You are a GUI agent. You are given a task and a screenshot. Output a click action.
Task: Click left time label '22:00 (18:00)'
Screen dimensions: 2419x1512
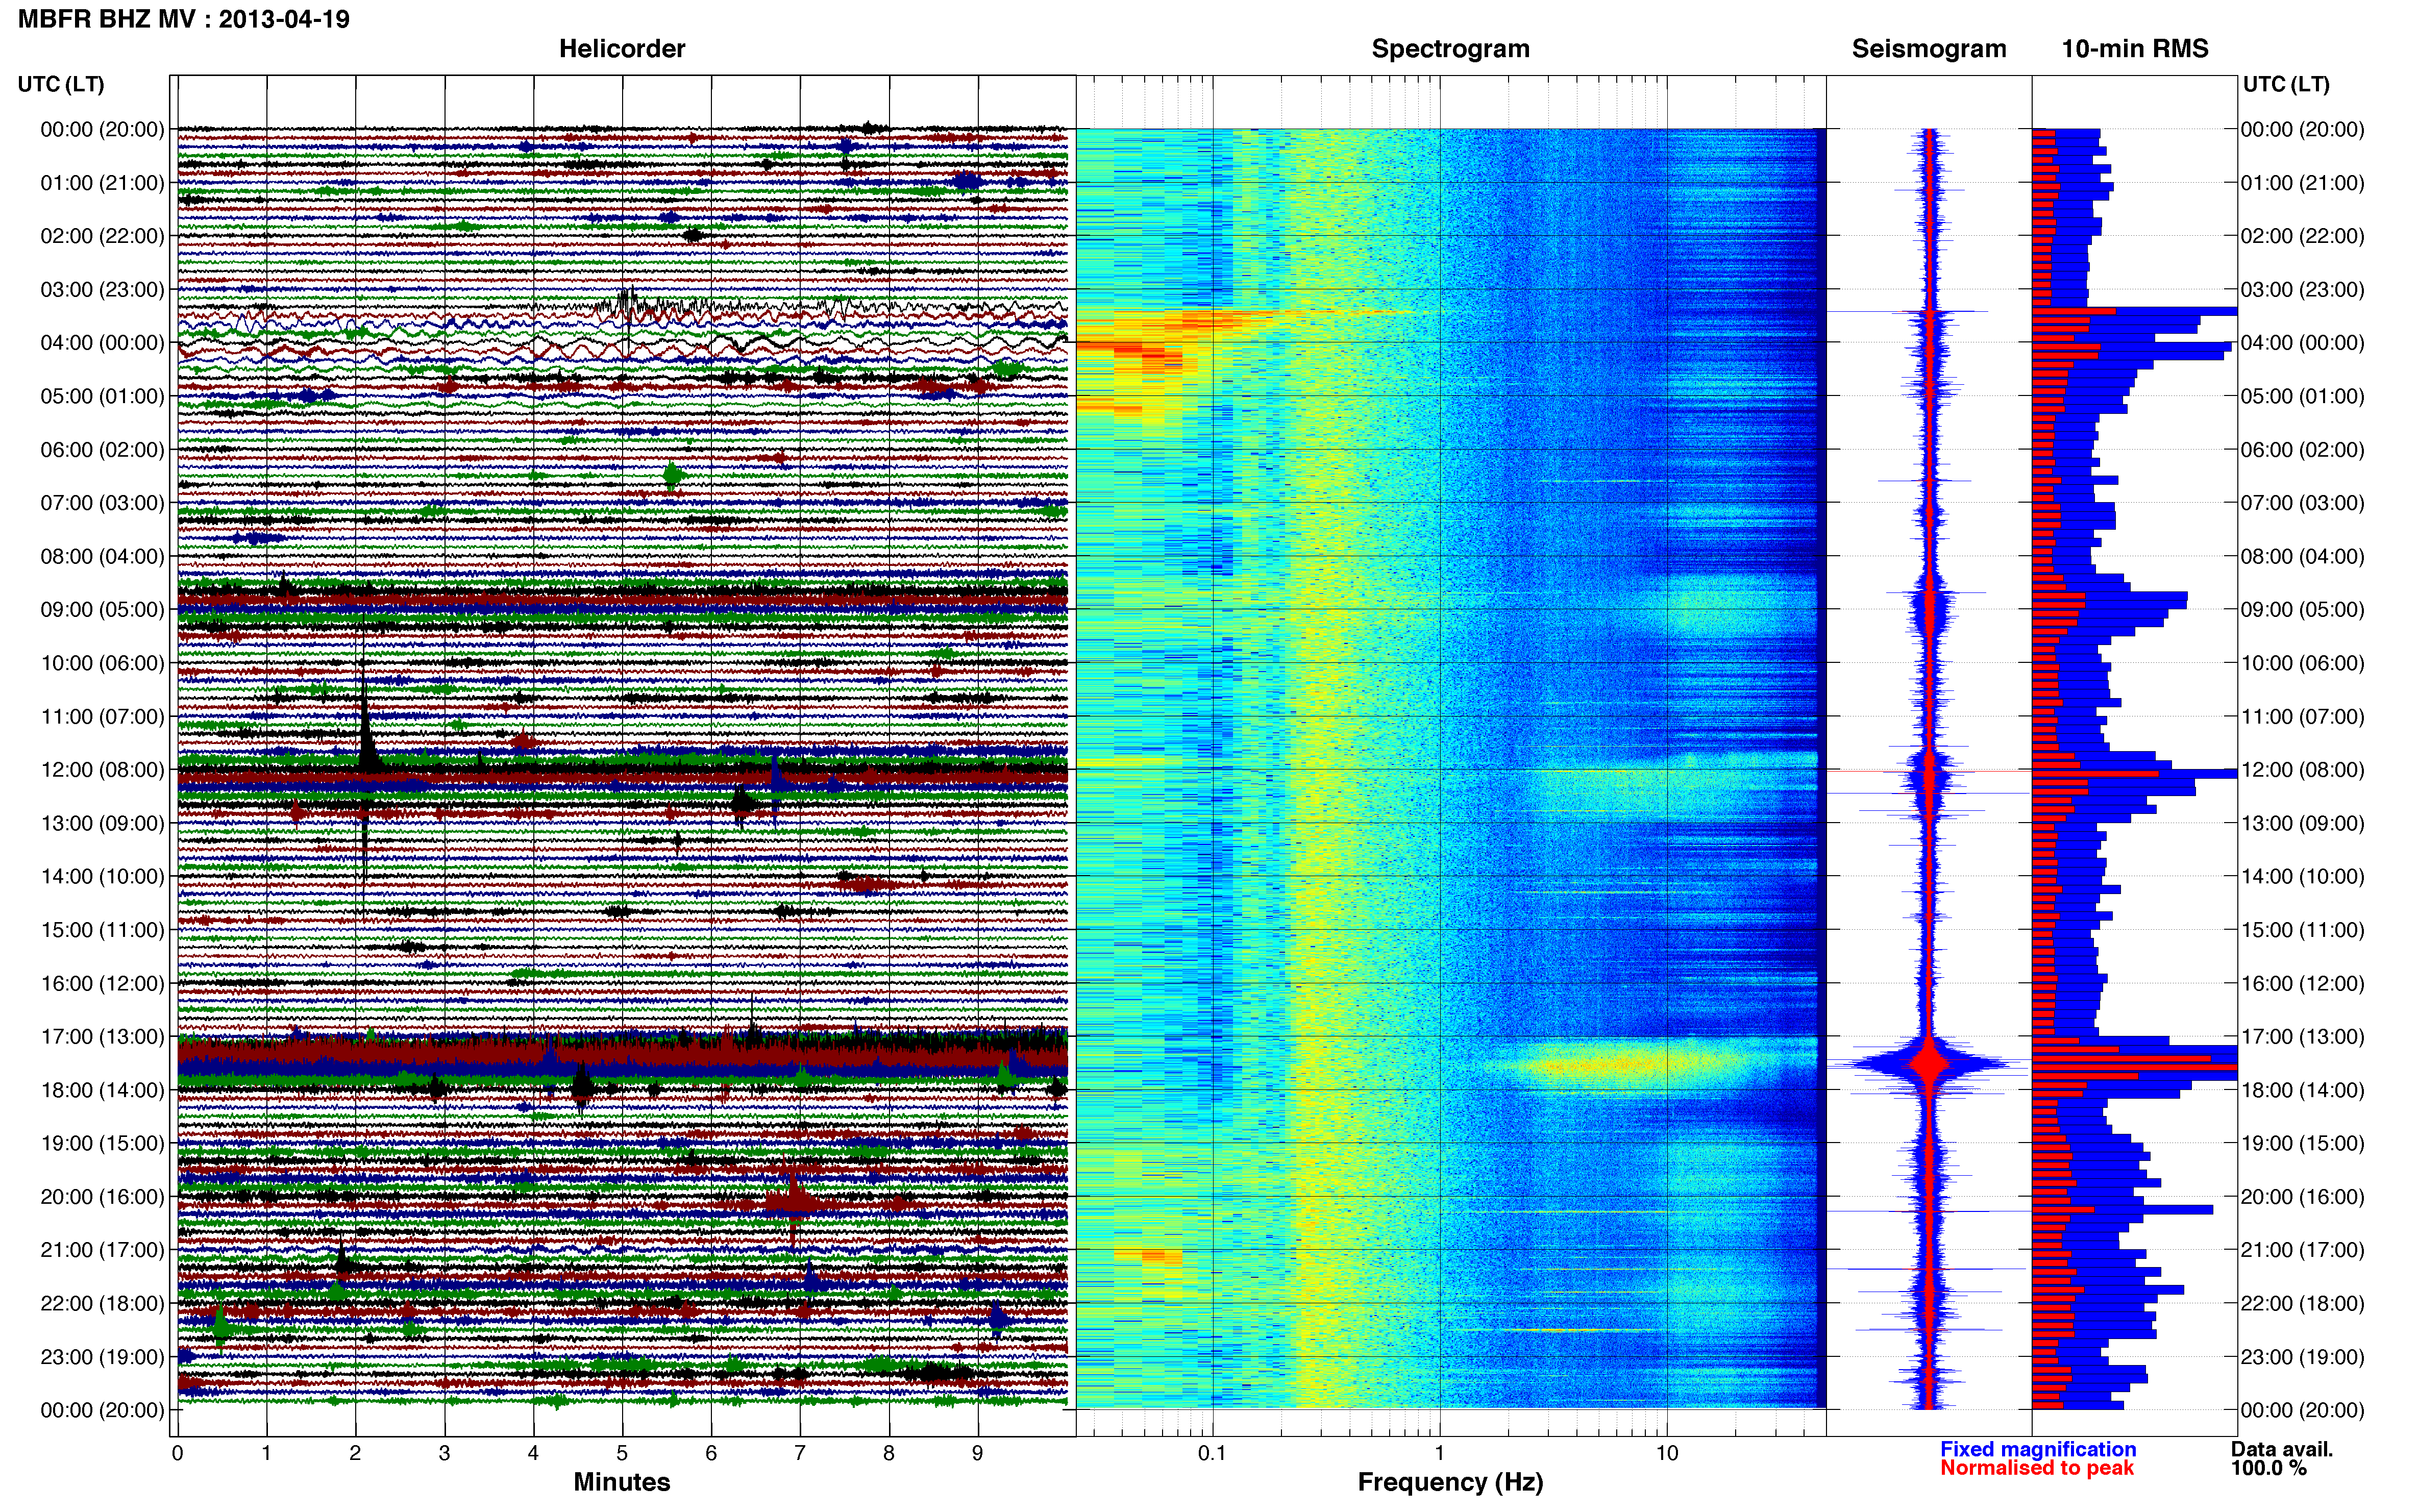(102, 1303)
